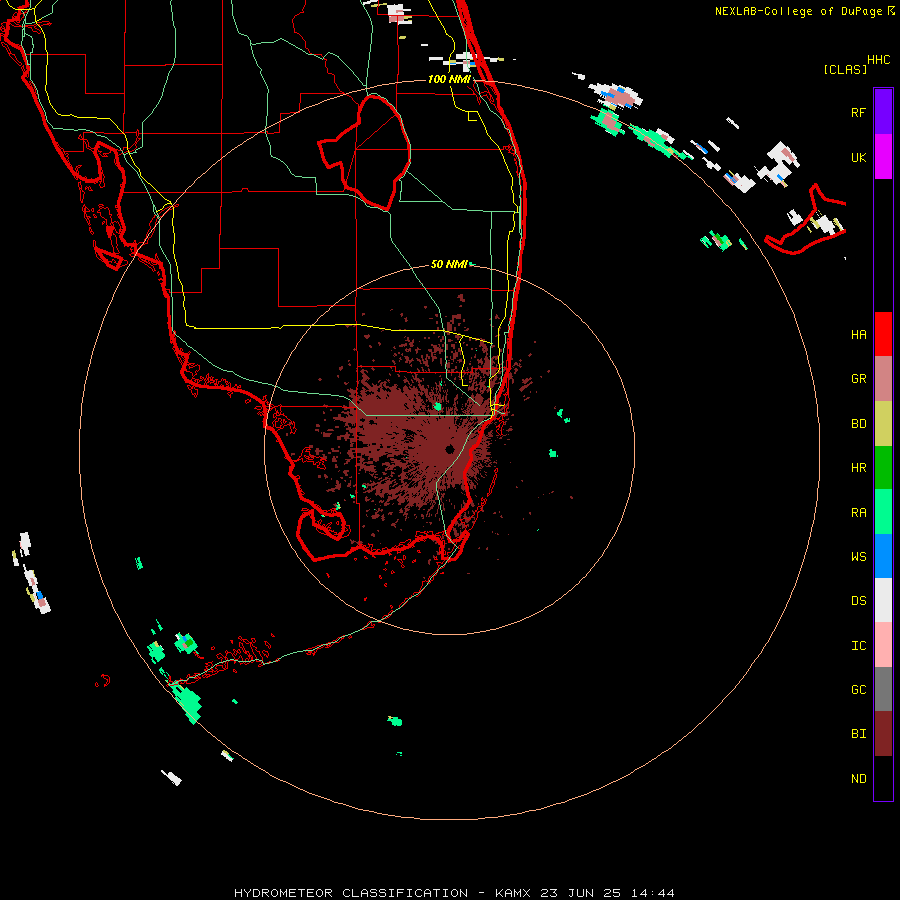The image size is (900, 900).
Task: Click the WS legend label
Action: tap(858, 557)
